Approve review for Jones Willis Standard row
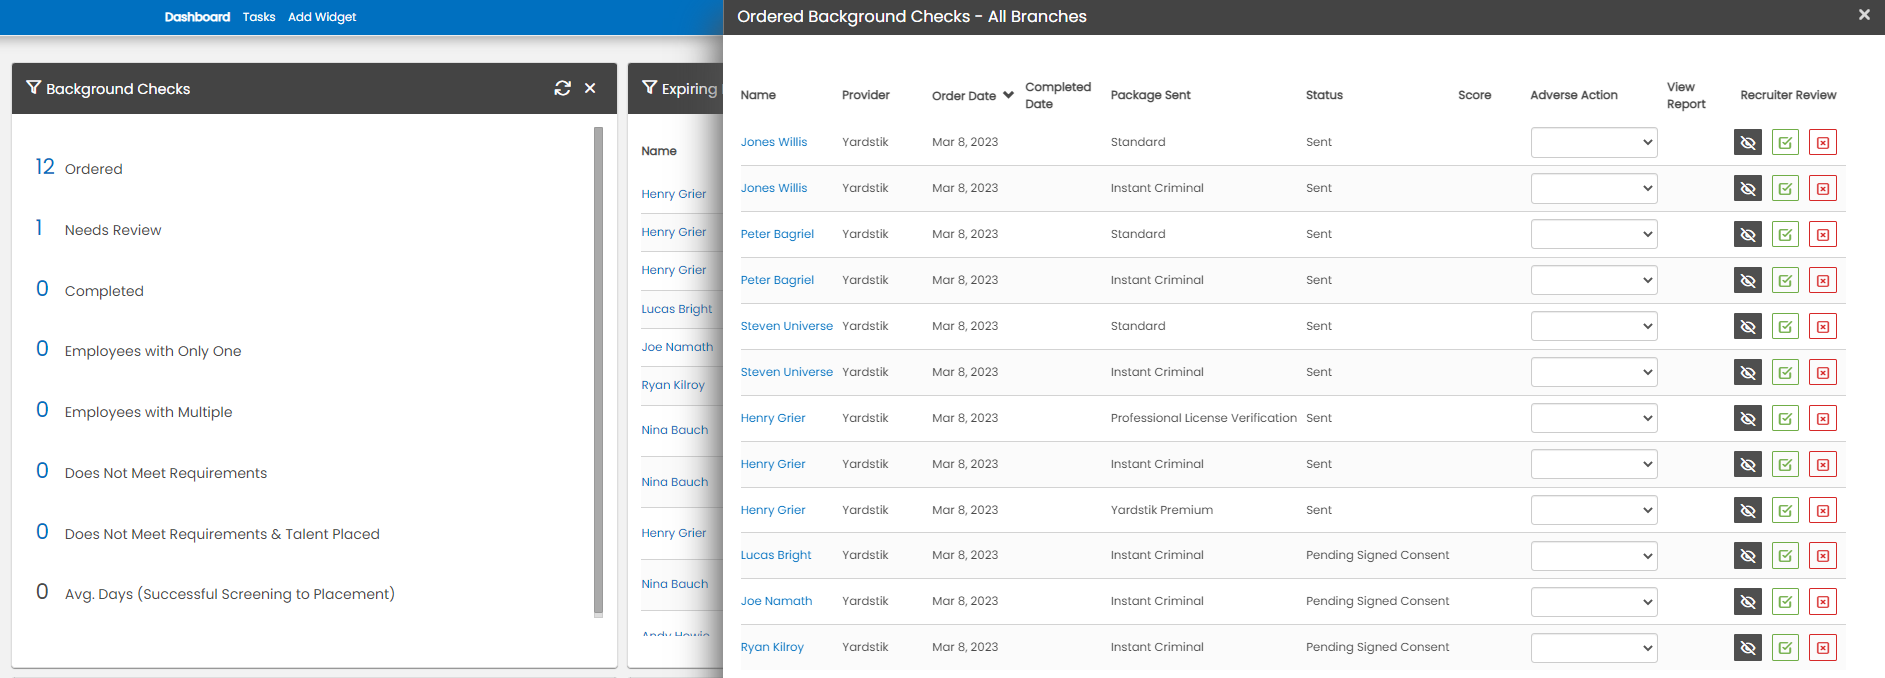Viewport: 1885px width, 678px height. pos(1785,142)
